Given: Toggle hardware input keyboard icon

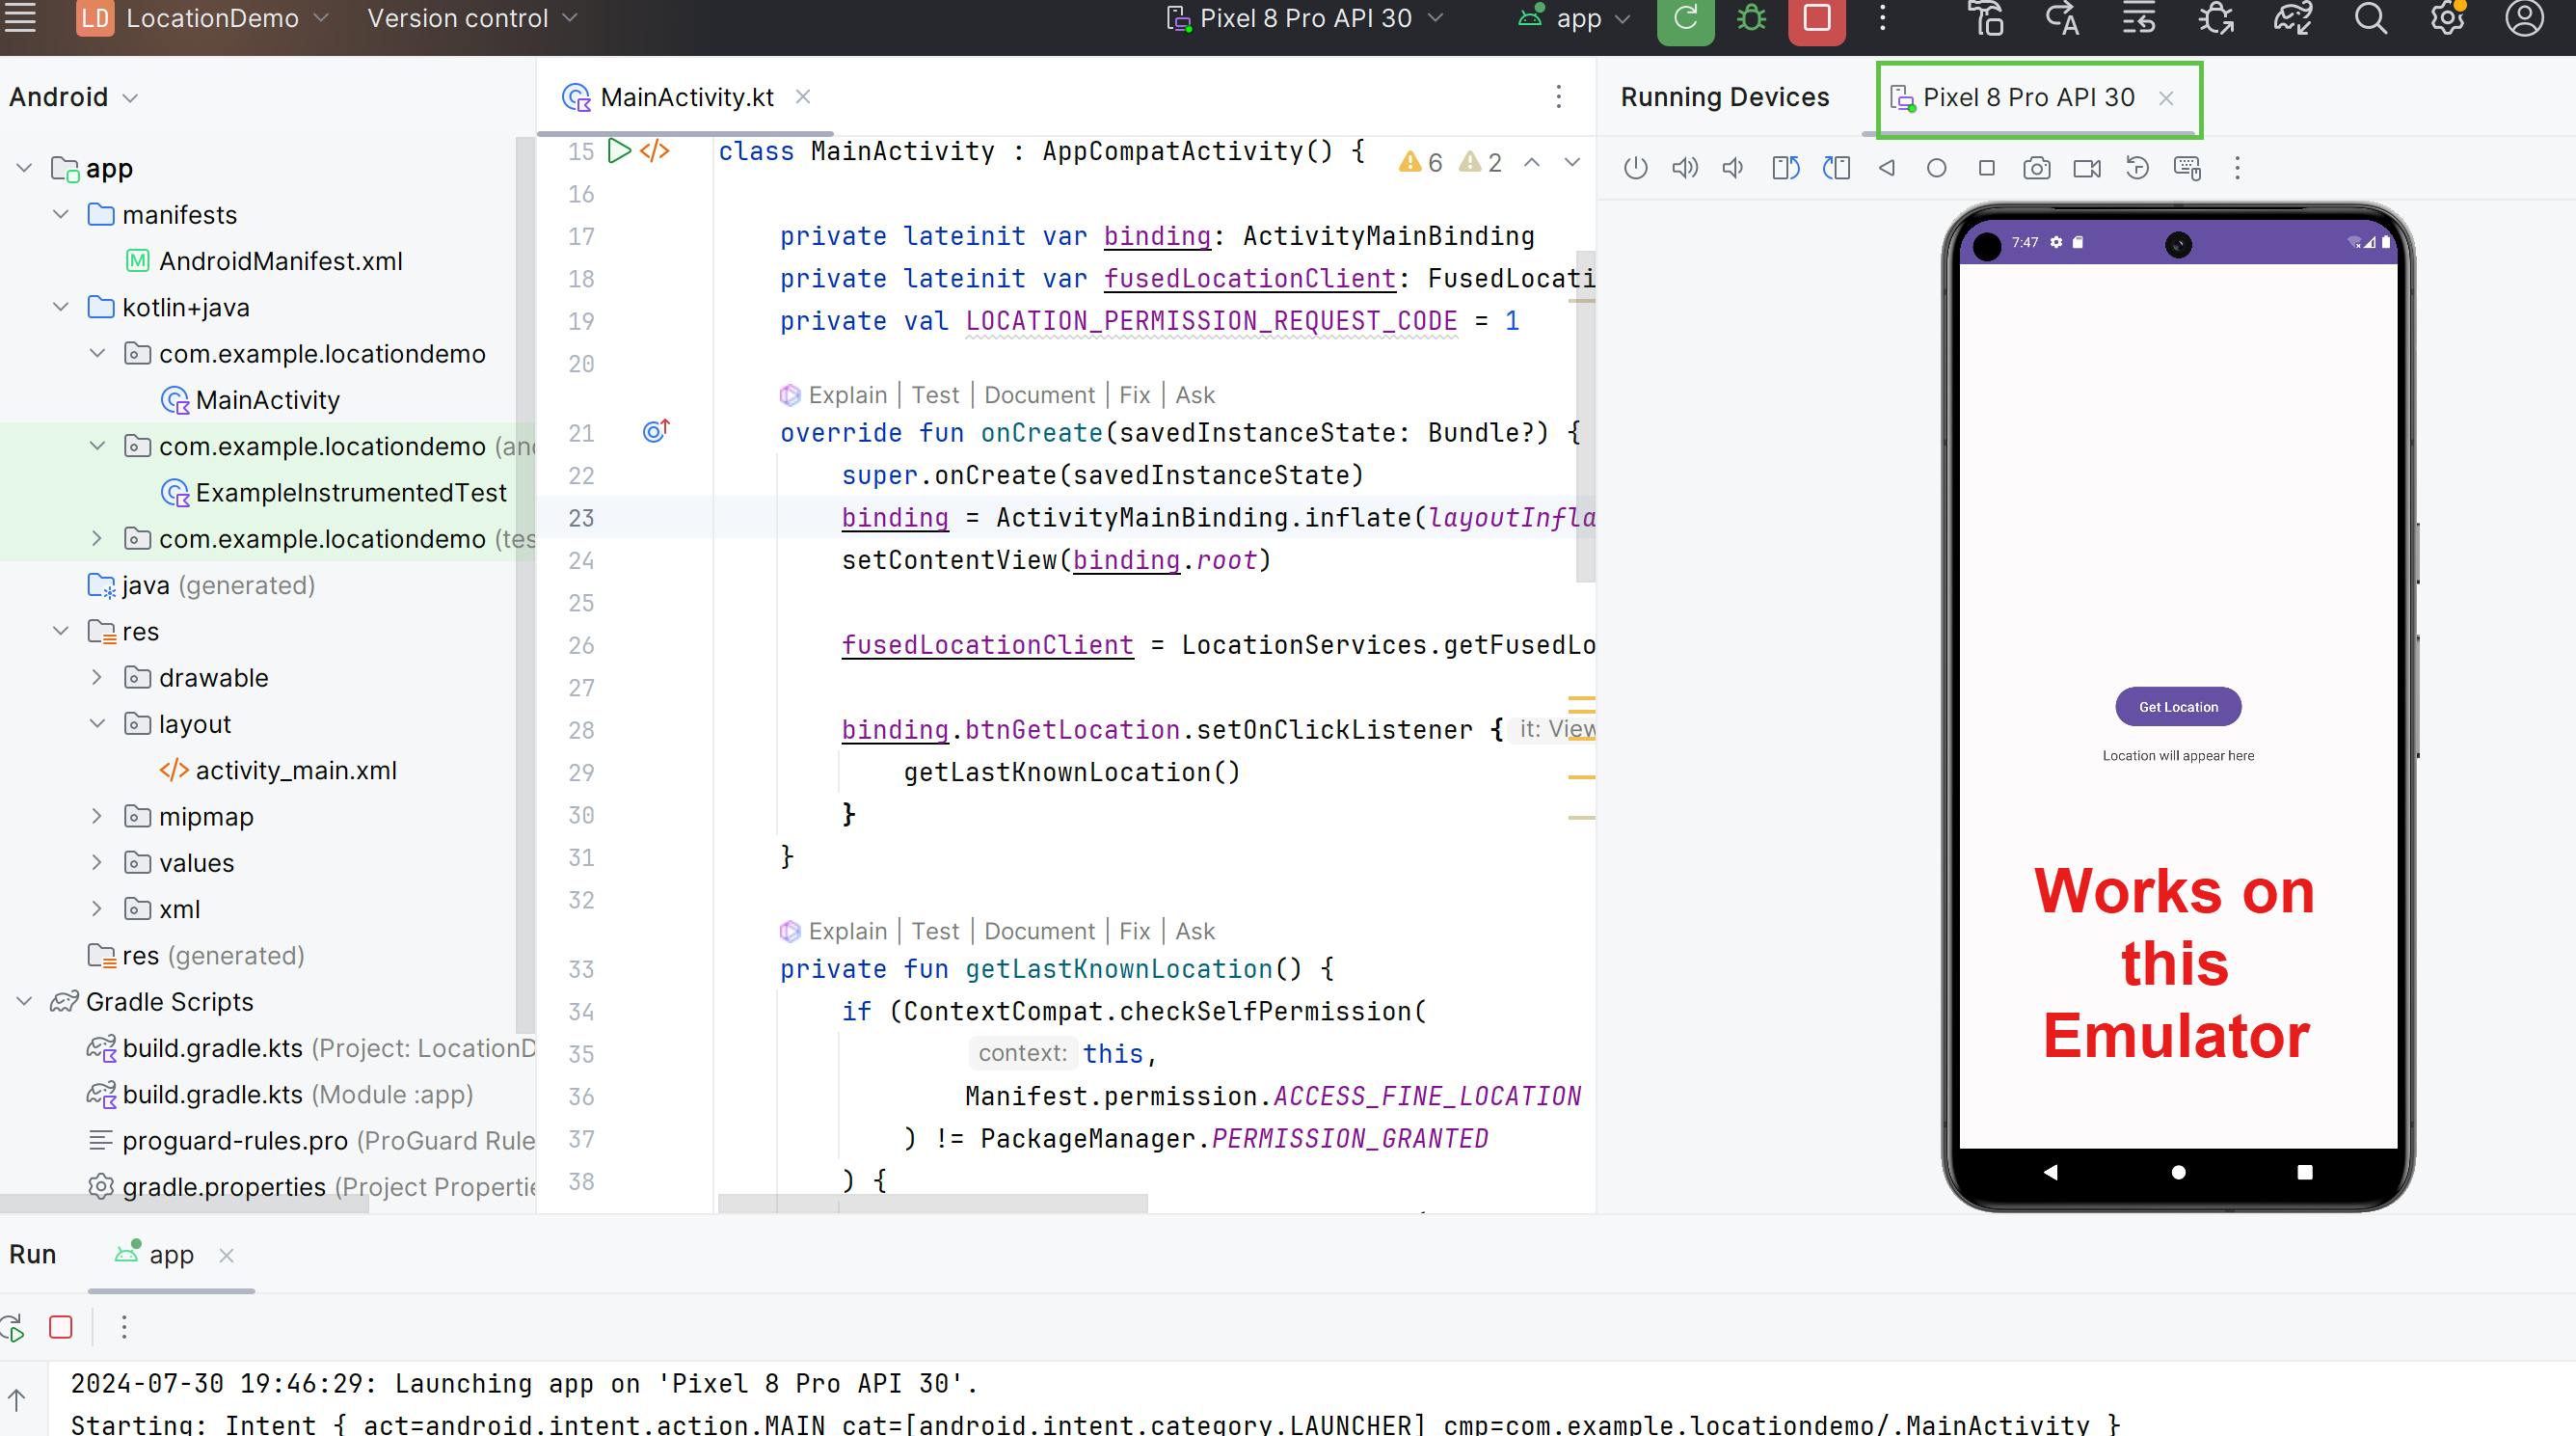Looking at the screenshot, I should pos(2188,168).
